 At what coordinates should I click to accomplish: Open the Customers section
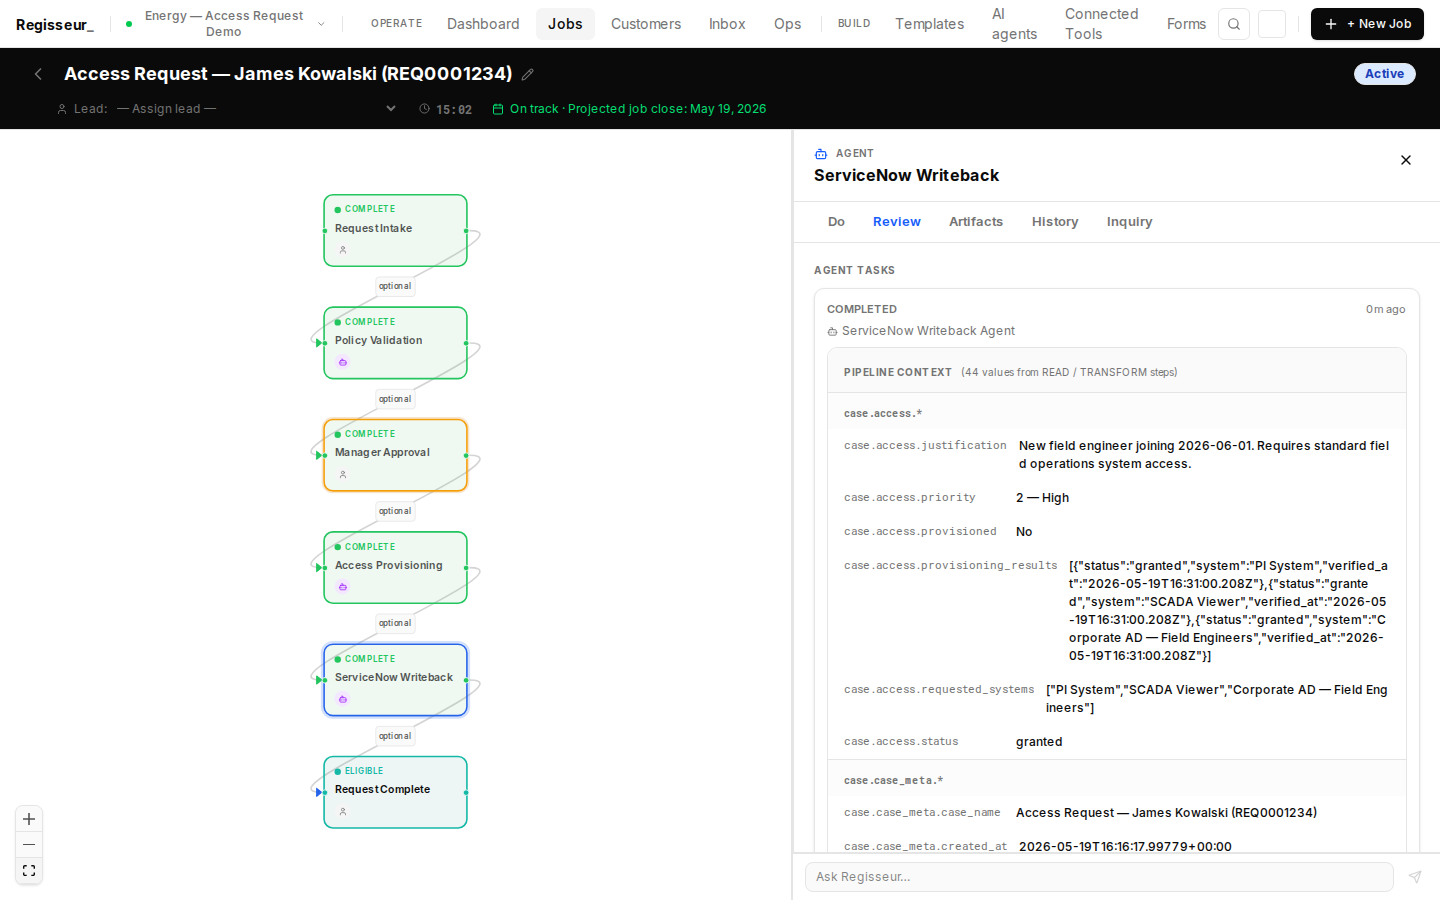(646, 24)
